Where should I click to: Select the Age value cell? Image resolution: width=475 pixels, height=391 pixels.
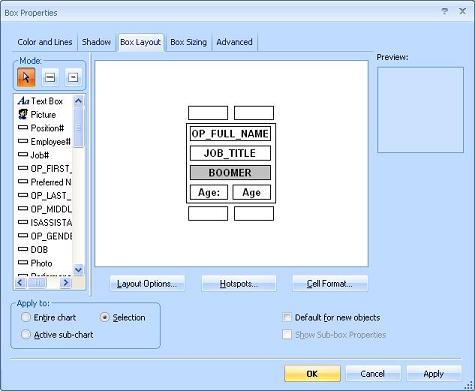pos(252,192)
